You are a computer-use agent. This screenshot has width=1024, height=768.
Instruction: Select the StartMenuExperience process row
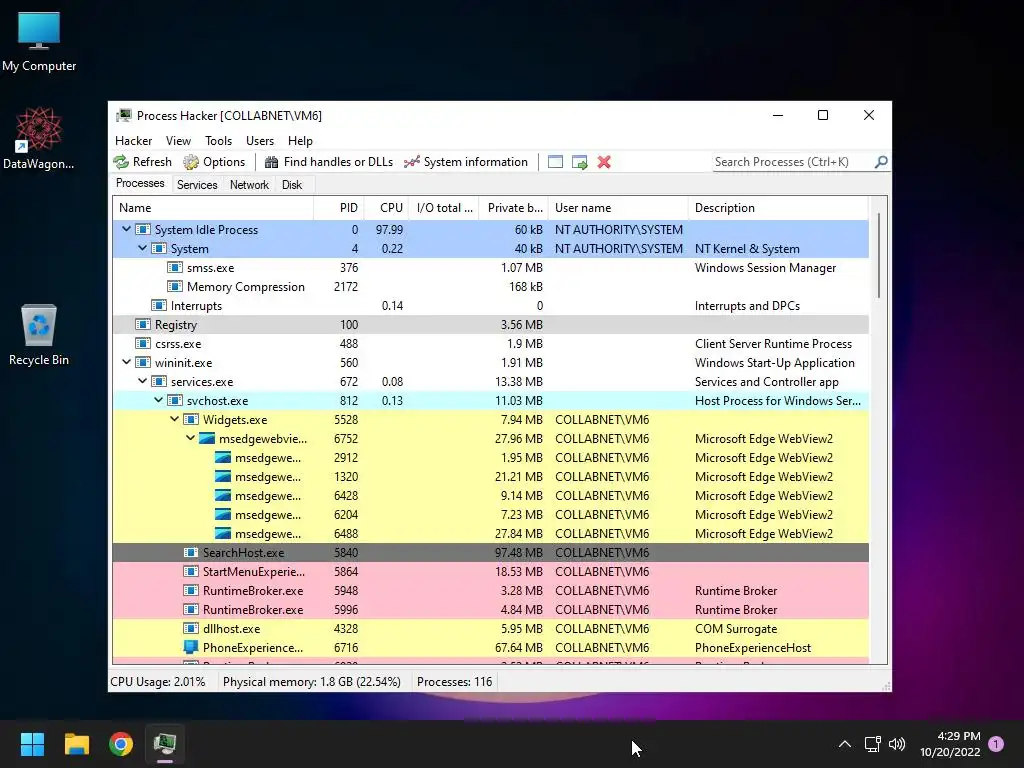[491, 571]
